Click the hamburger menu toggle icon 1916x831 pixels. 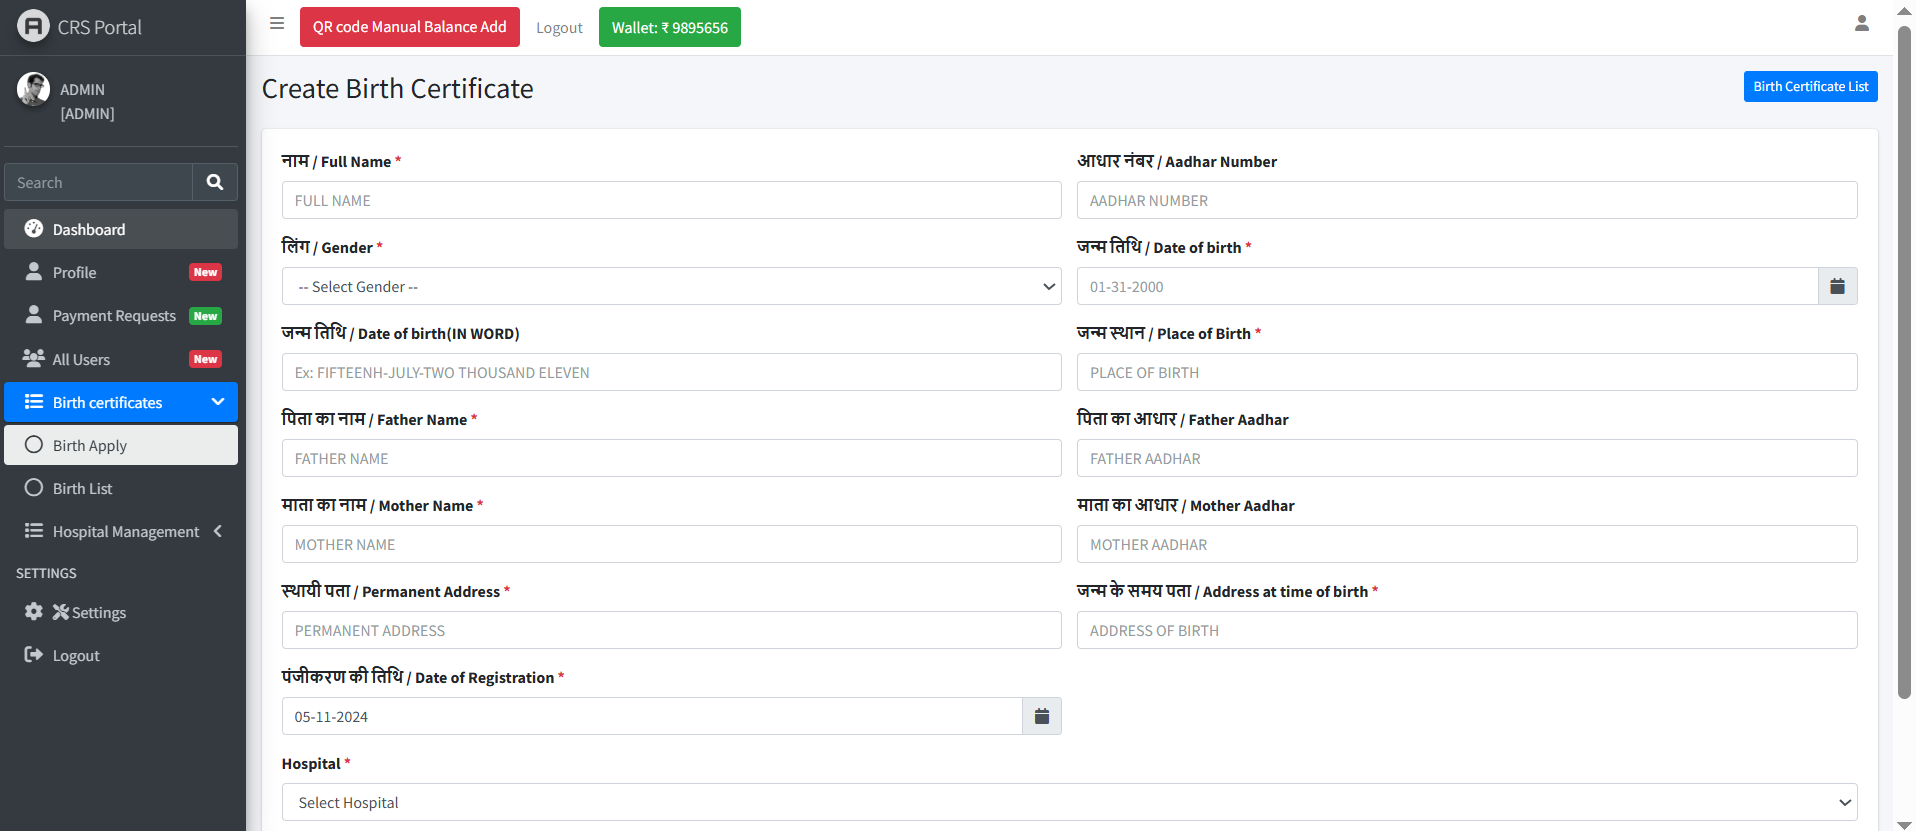coord(277,23)
